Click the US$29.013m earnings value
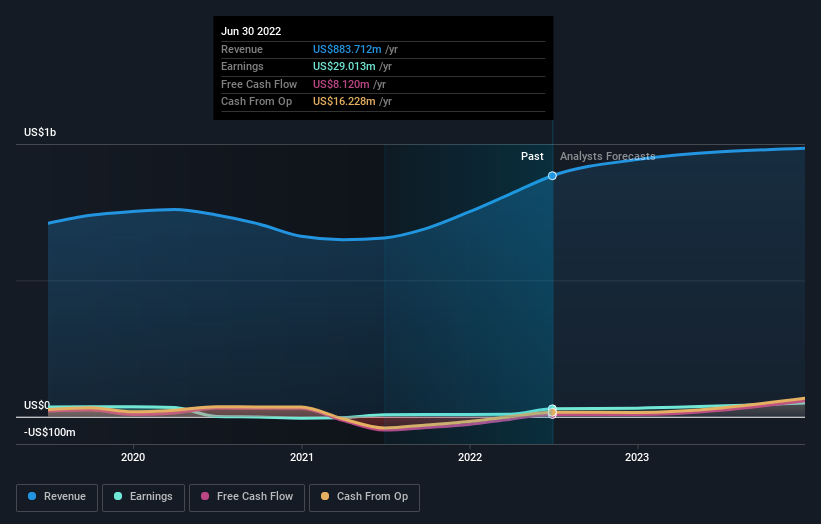The image size is (821, 524). click(x=344, y=66)
